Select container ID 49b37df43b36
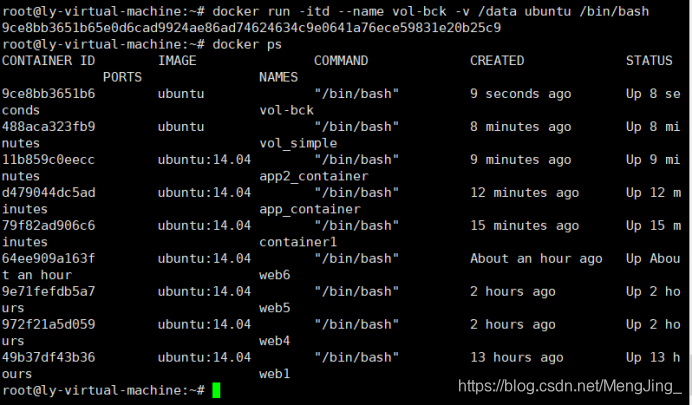Image resolution: width=692 pixels, height=405 pixels. tap(49, 357)
